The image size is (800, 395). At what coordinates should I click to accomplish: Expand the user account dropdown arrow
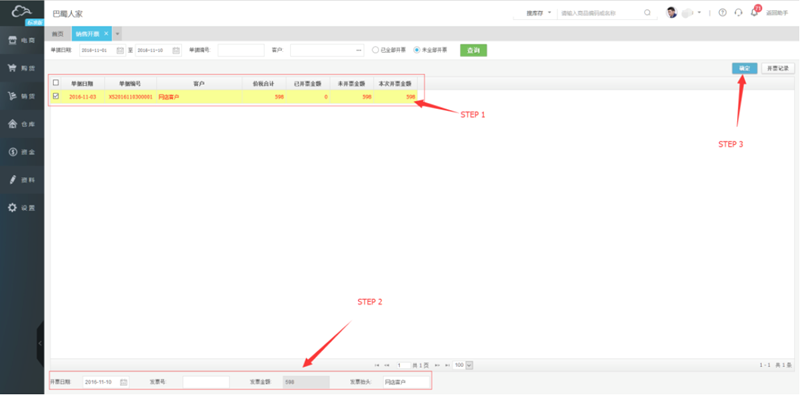[699, 12]
